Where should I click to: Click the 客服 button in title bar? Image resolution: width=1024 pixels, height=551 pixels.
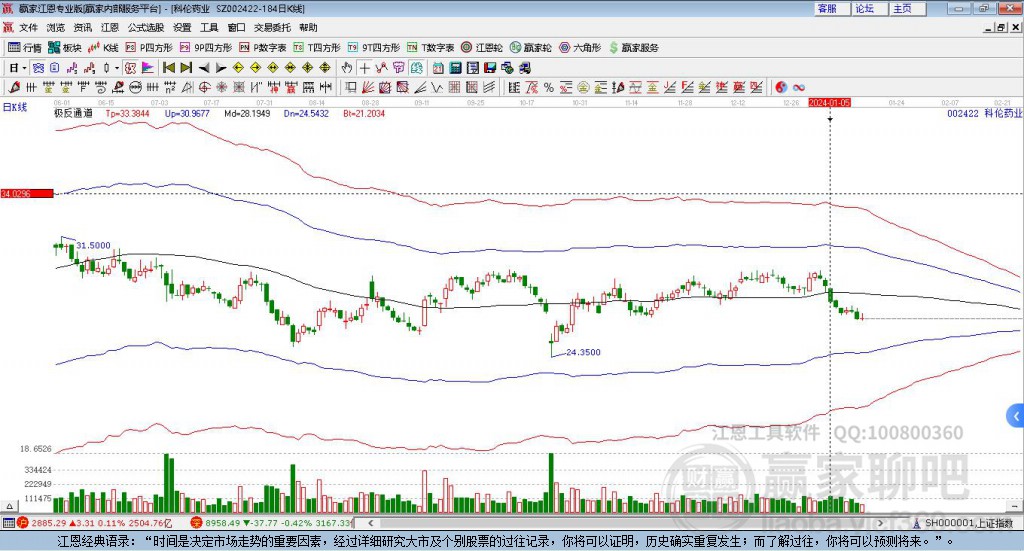(831, 8)
